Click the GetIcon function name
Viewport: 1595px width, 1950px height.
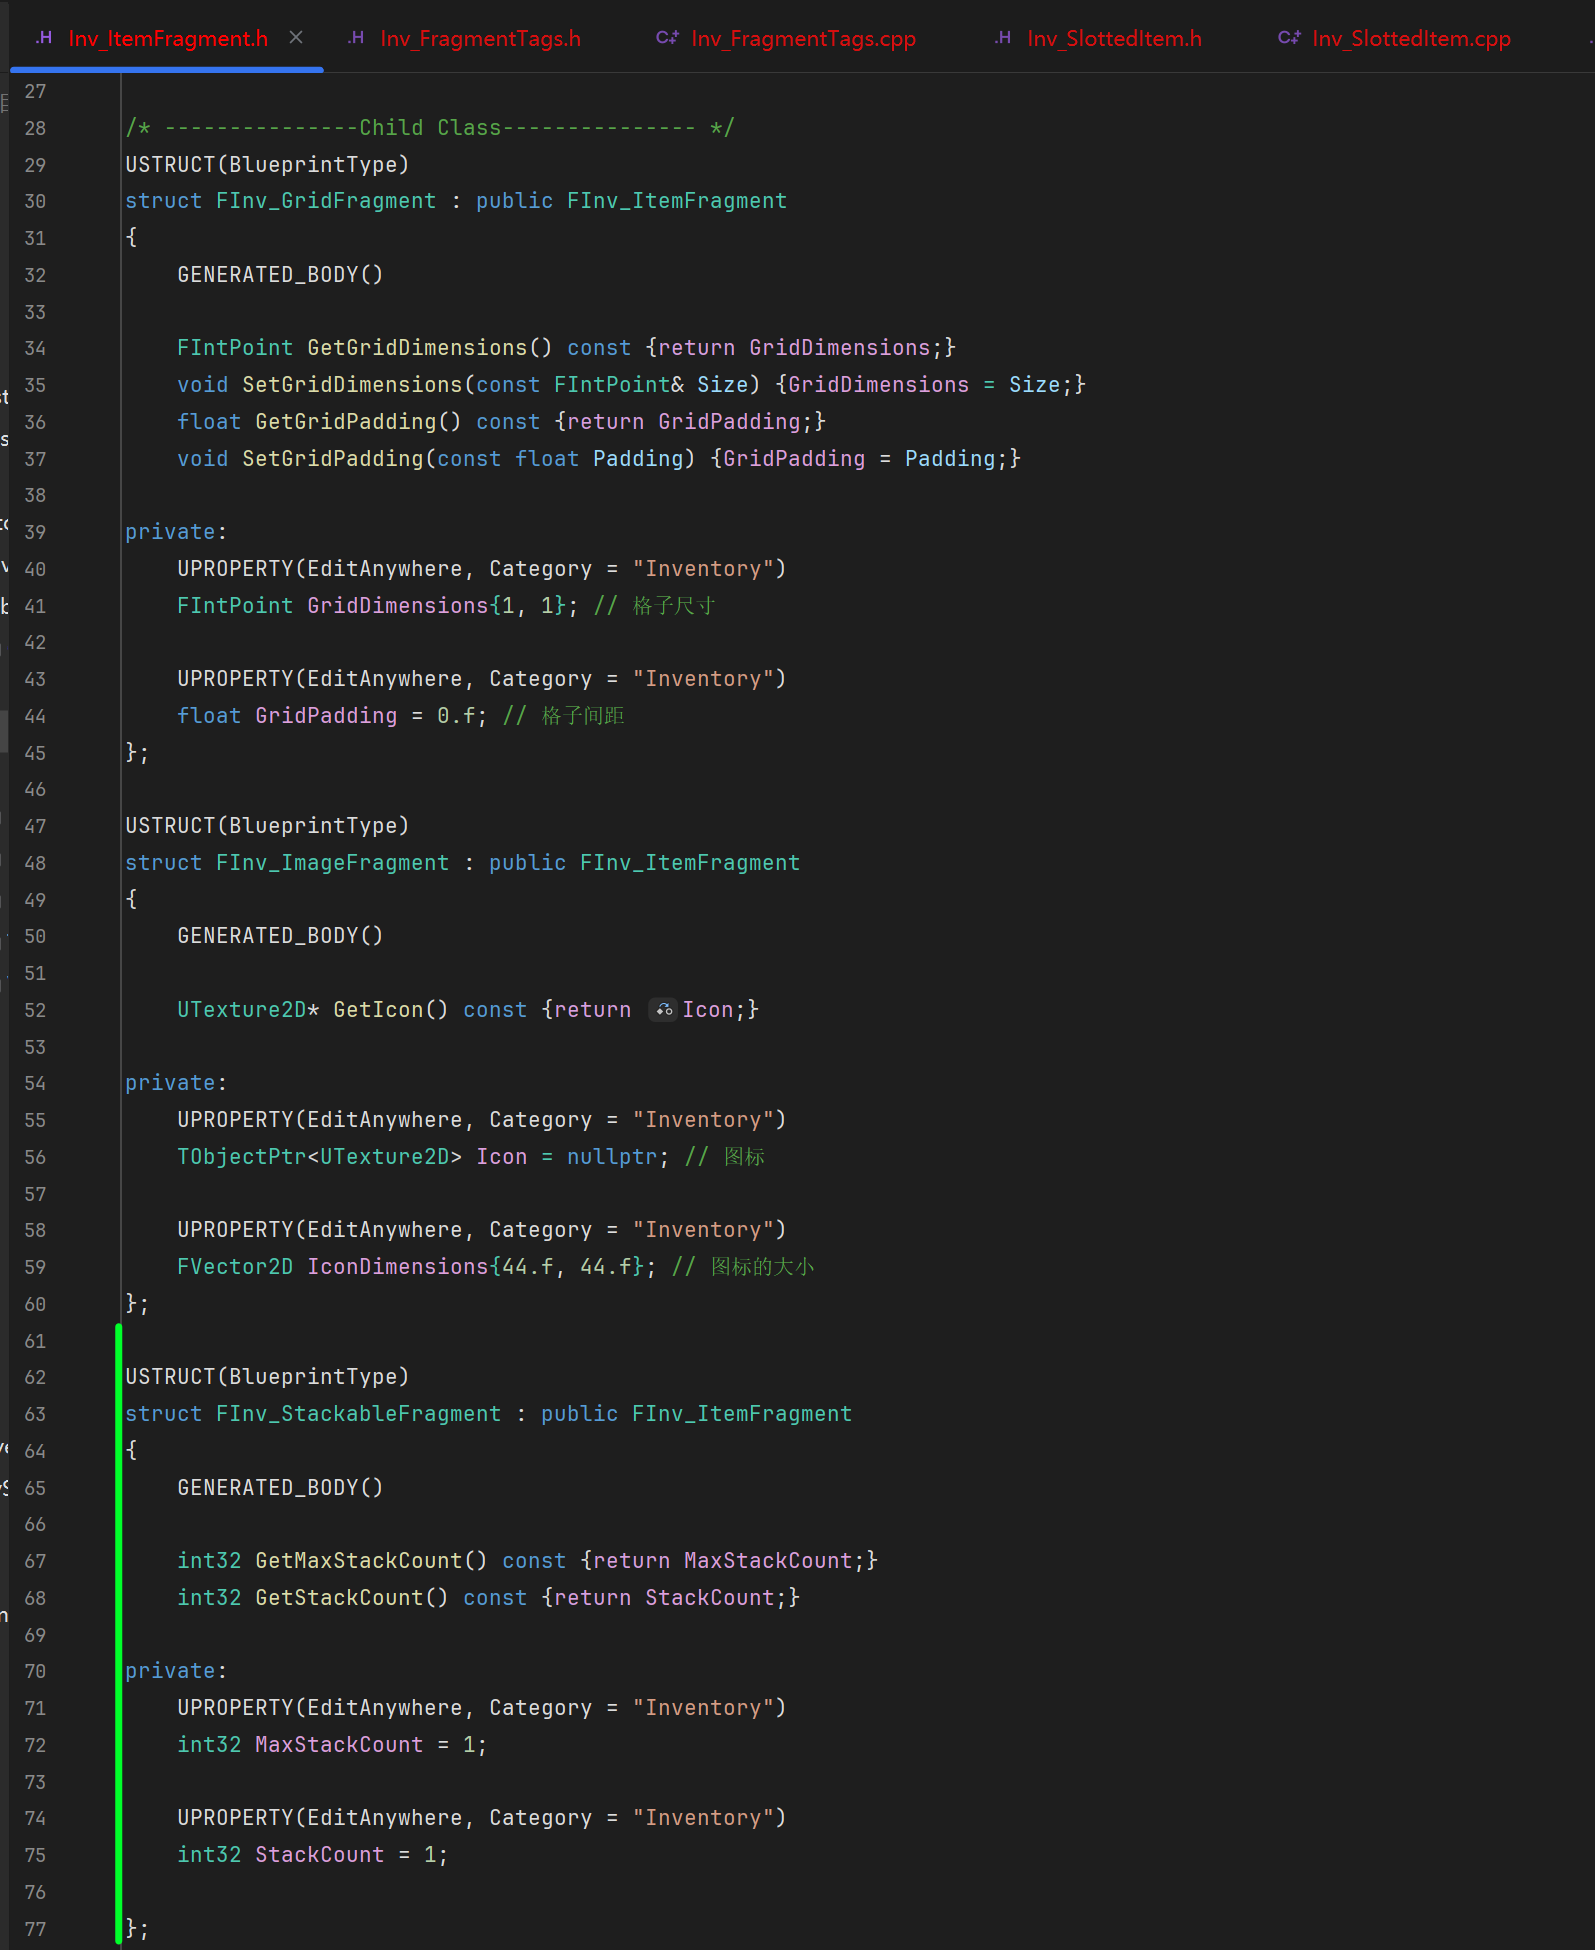pyautogui.click(x=378, y=1010)
